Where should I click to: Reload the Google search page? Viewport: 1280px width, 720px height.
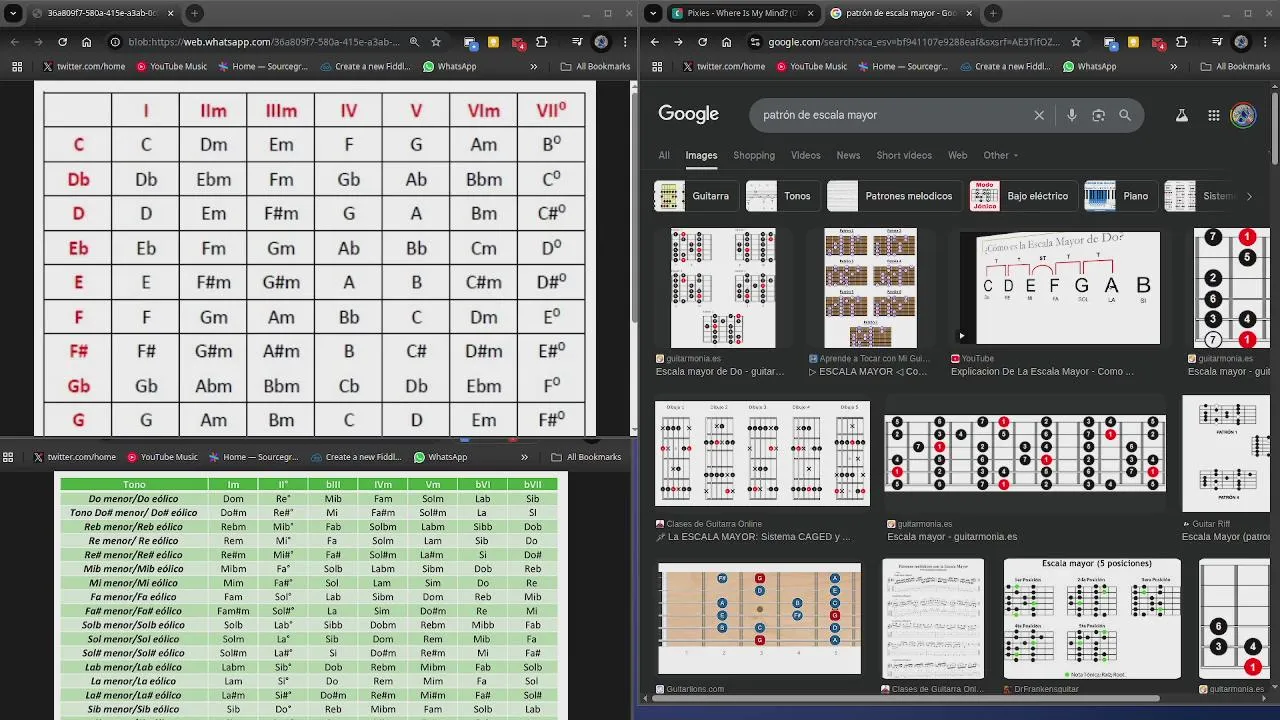coord(702,42)
